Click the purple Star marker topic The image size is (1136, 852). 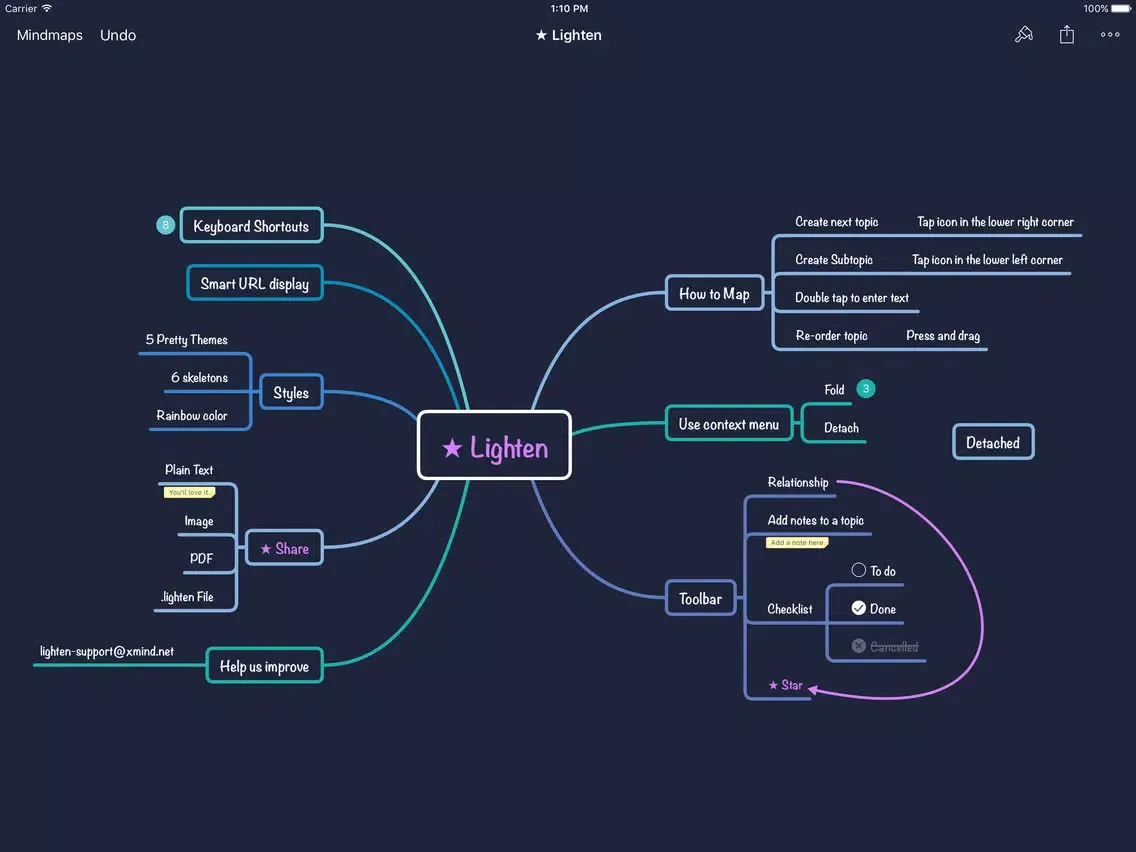pos(785,685)
